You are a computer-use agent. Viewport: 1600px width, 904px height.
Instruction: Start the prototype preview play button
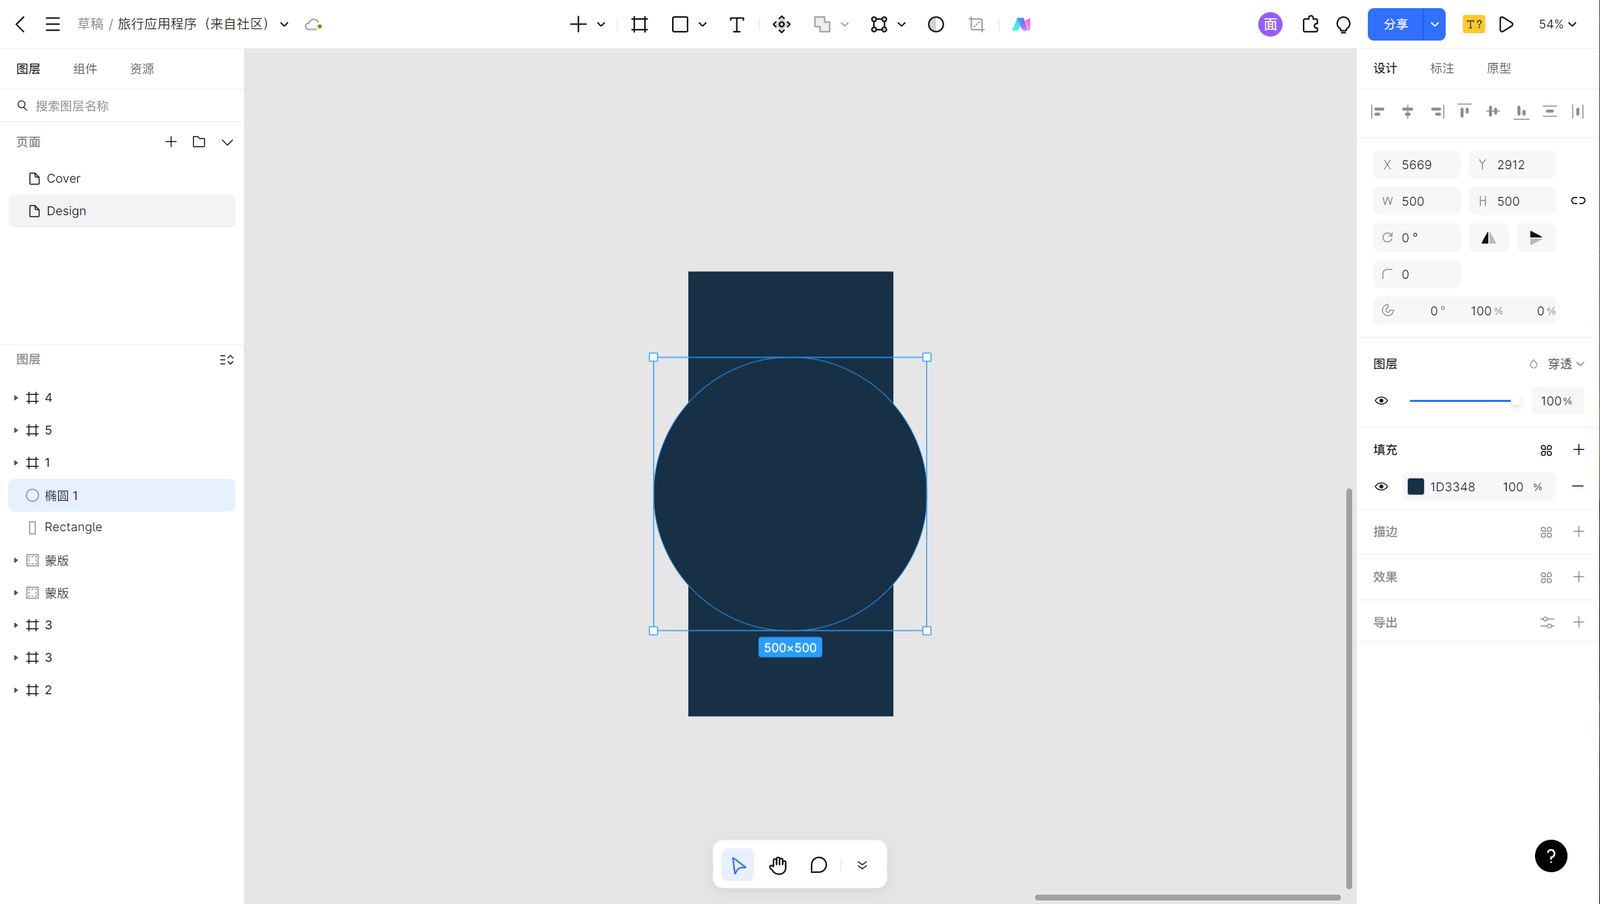pyautogui.click(x=1507, y=24)
